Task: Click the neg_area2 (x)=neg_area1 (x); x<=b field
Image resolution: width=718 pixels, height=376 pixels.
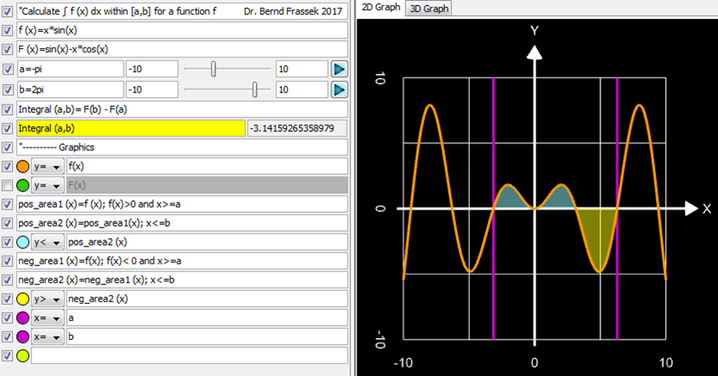Action: [x=182, y=280]
